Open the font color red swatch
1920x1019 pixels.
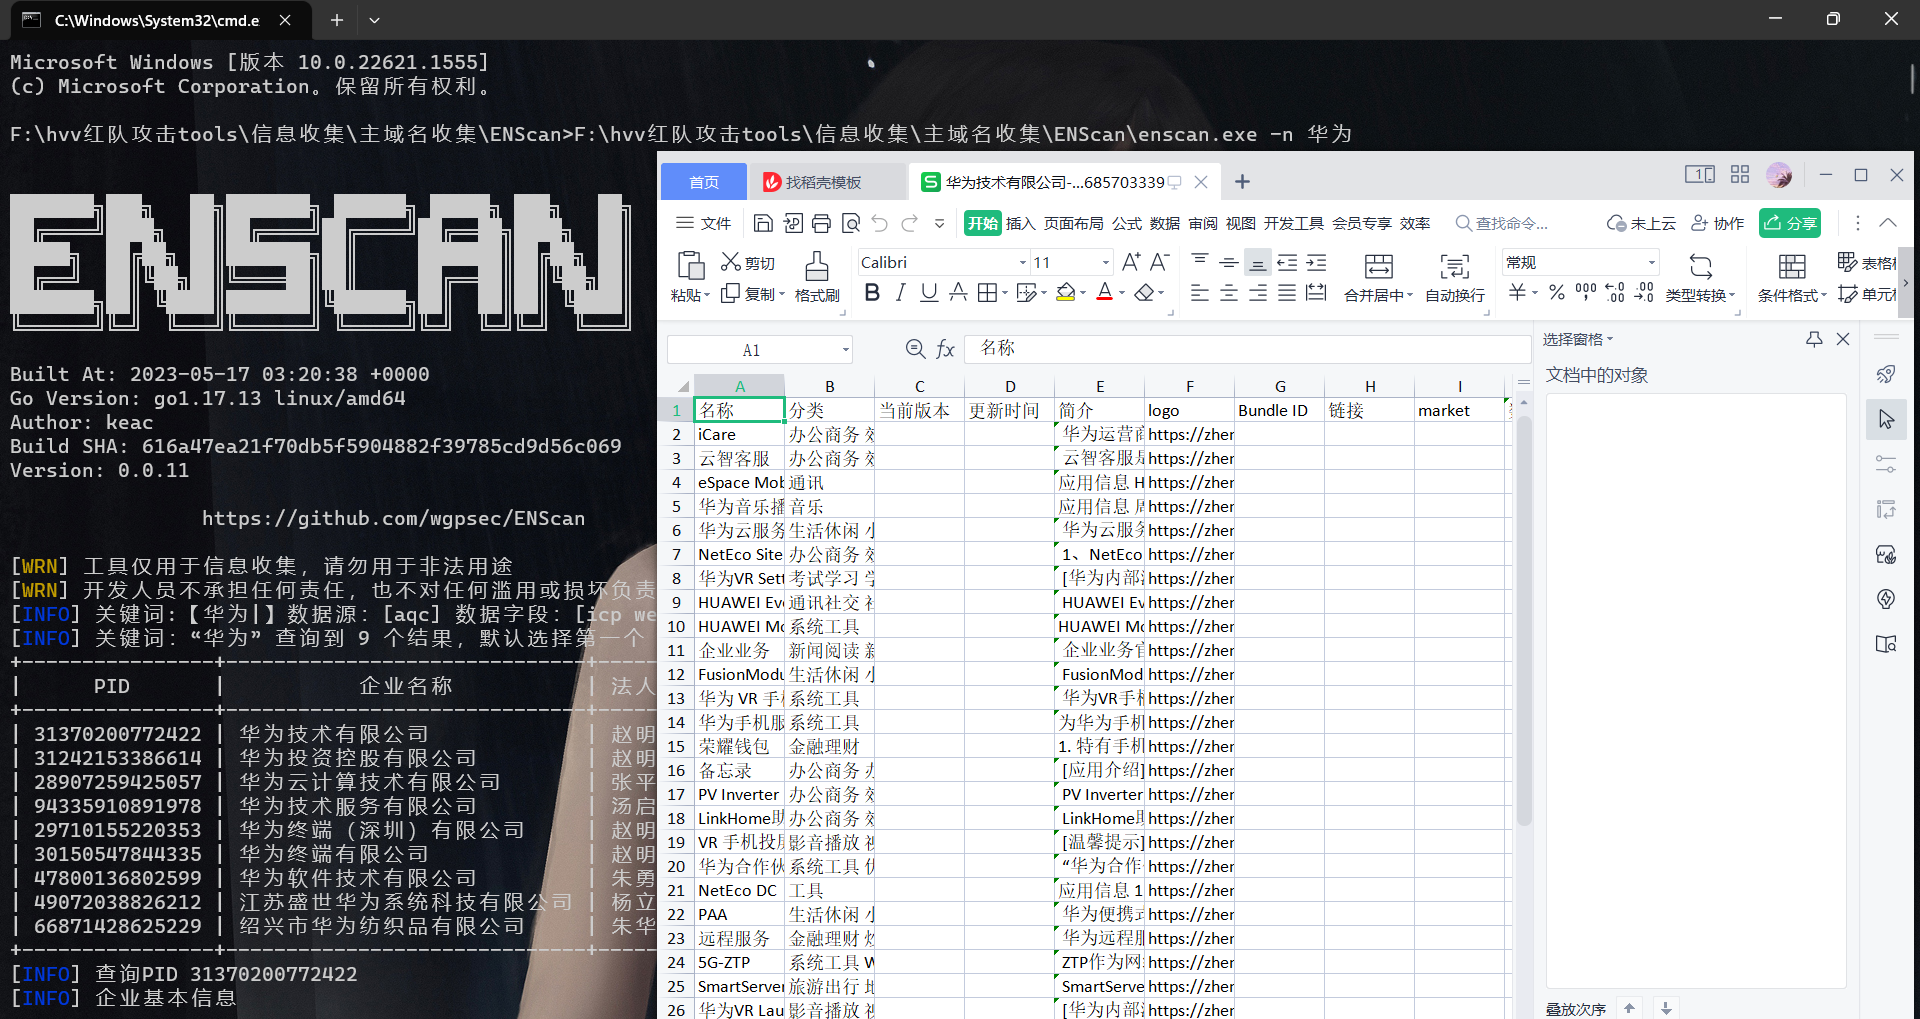[x=1104, y=293]
